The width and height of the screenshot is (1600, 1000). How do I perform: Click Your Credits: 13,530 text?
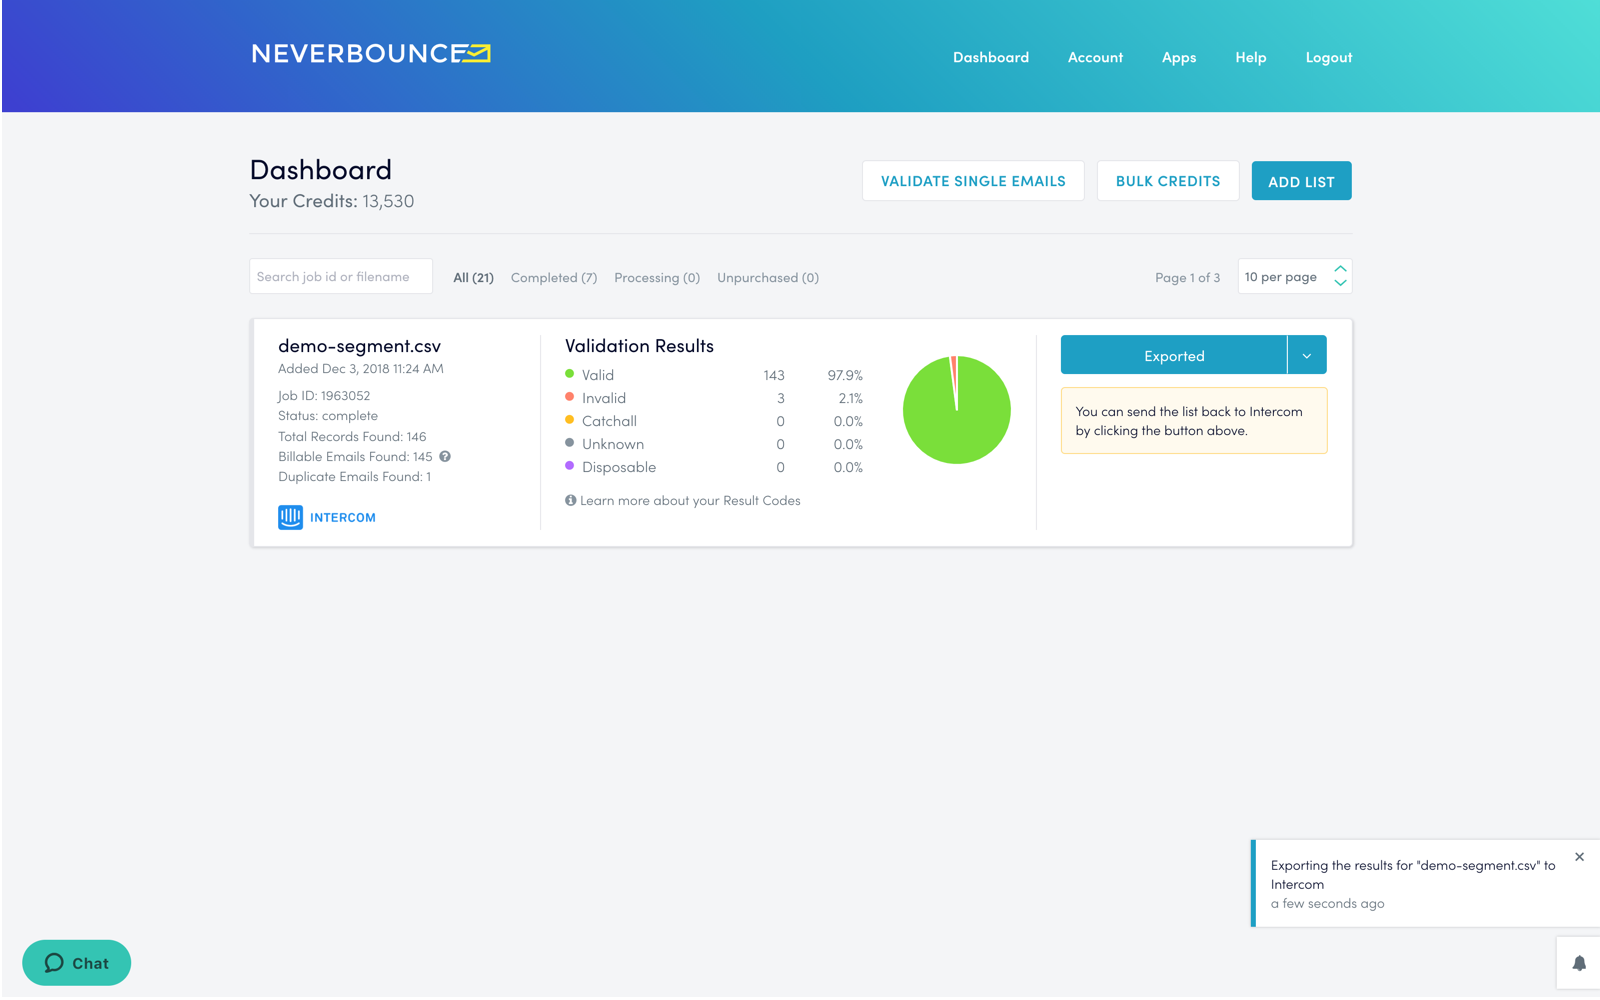pos(332,201)
